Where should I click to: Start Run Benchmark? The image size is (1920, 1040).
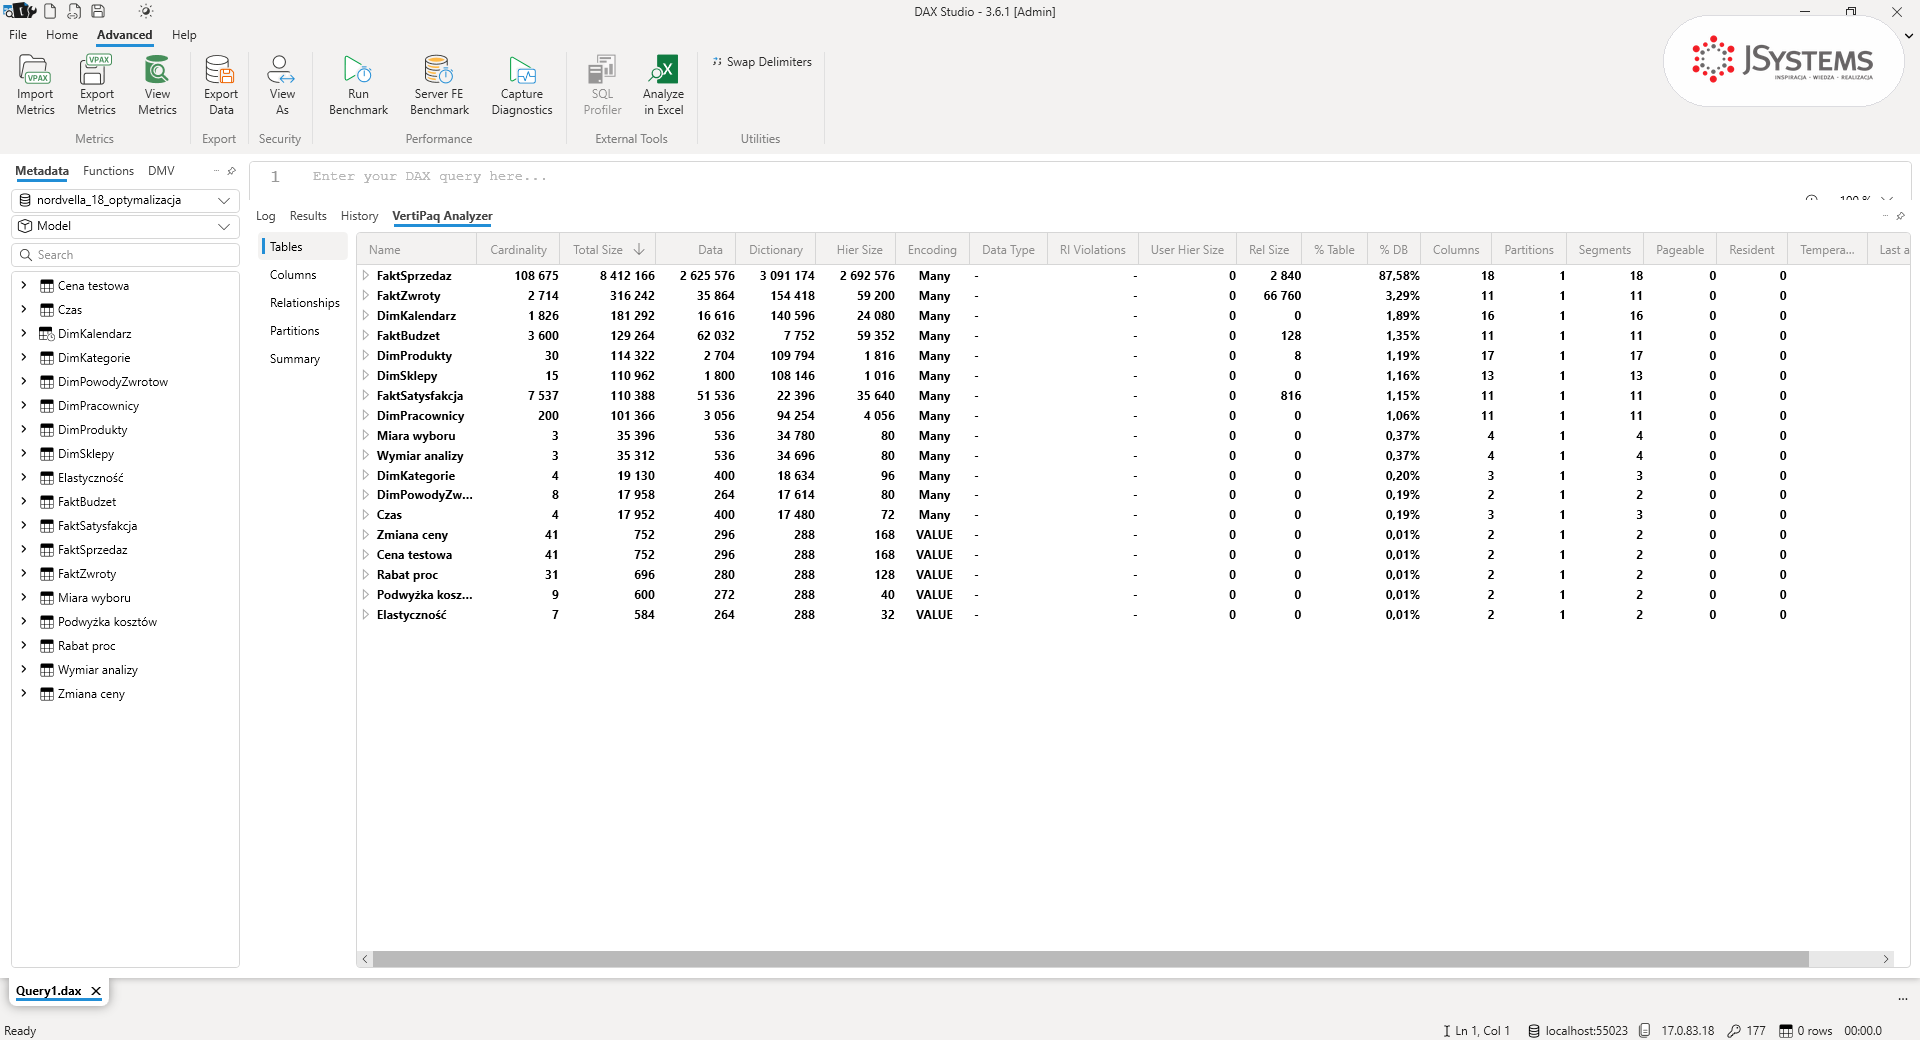pyautogui.click(x=358, y=85)
